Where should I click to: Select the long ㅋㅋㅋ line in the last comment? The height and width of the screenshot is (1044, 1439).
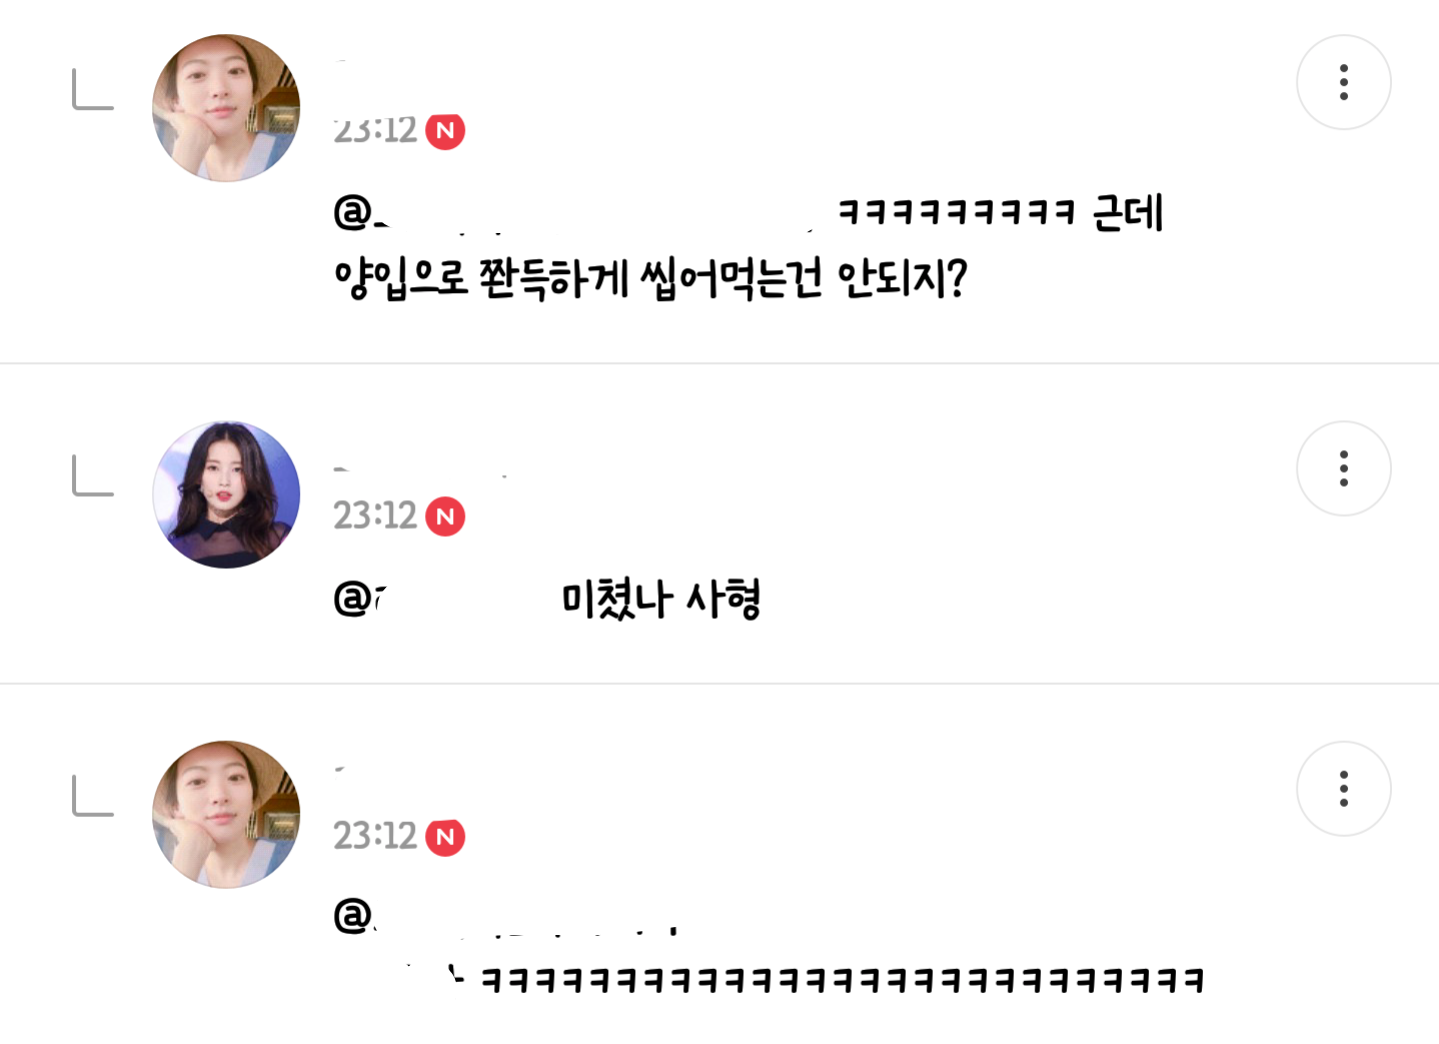pyautogui.click(x=842, y=980)
